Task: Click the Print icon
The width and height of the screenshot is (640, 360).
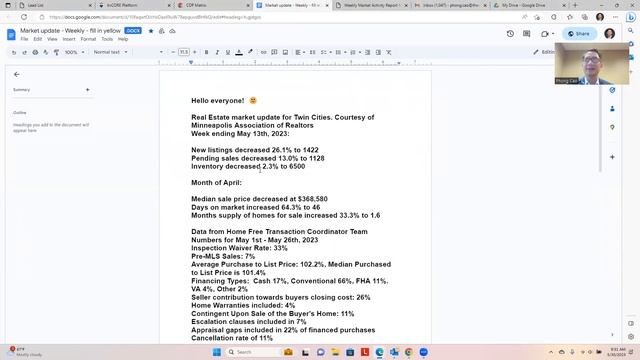Action: [35, 52]
